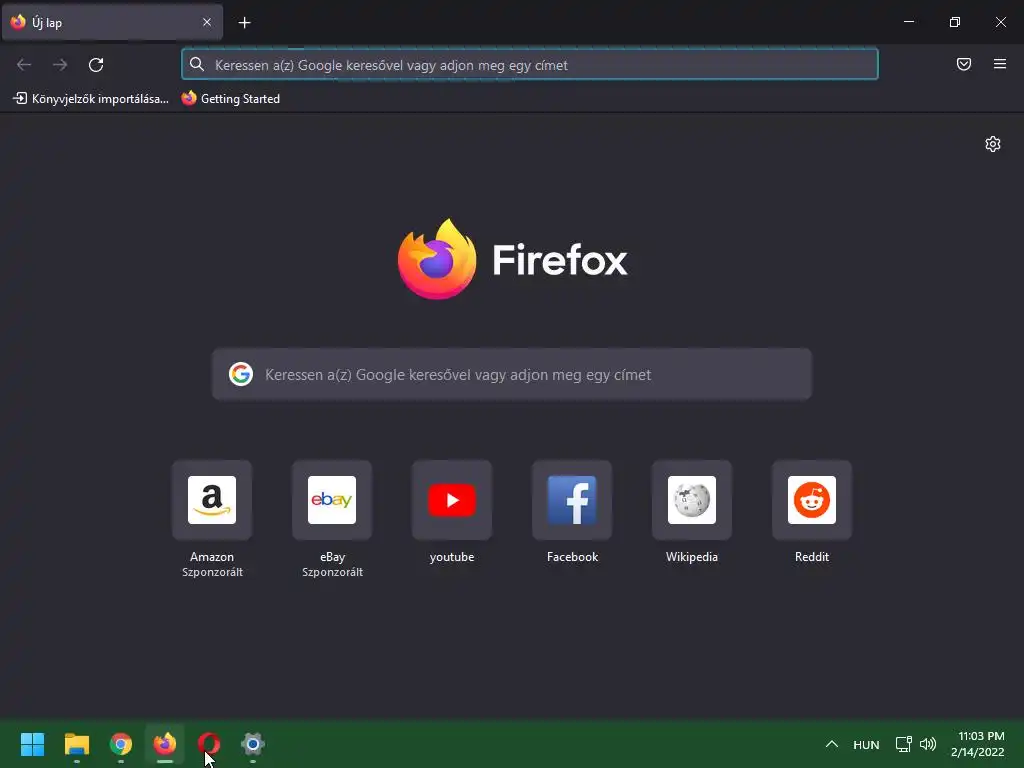The image size is (1024, 768).
Task: Click the Firefox taskbar icon
Action: [x=165, y=744]
